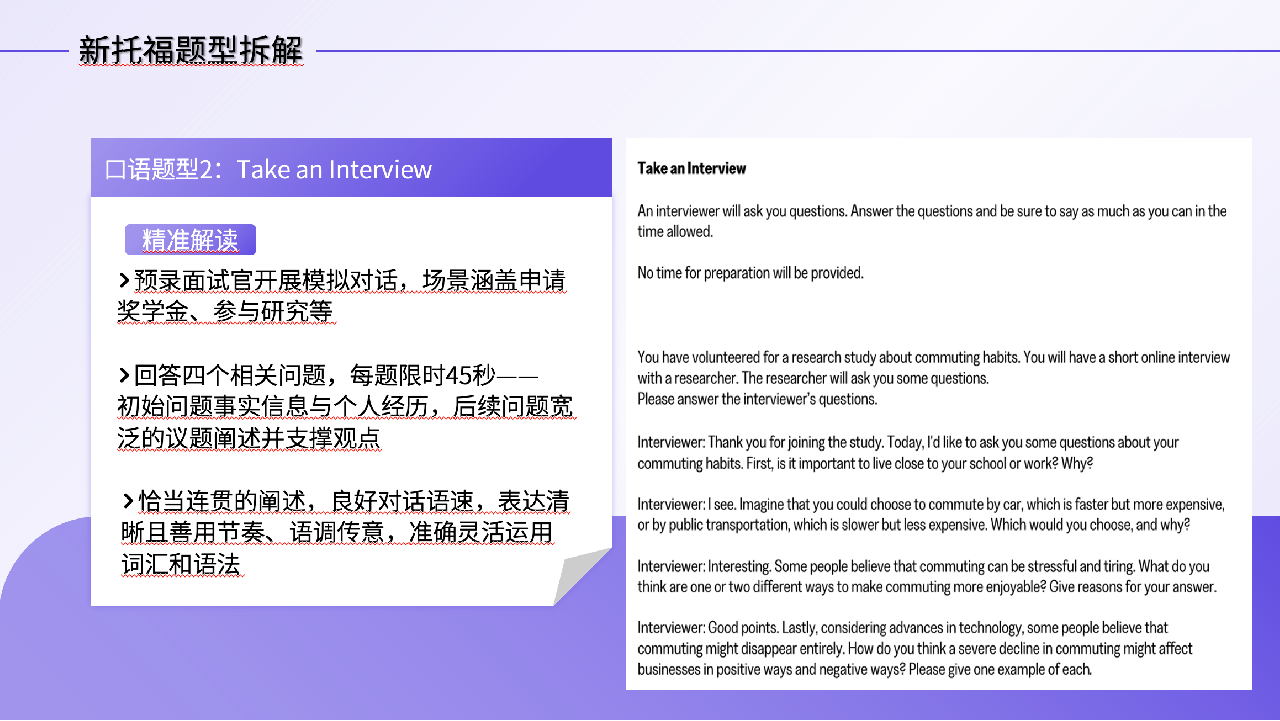
Task: Click the bold heading Take an Interview in the passage
Action: pos(692,168)
